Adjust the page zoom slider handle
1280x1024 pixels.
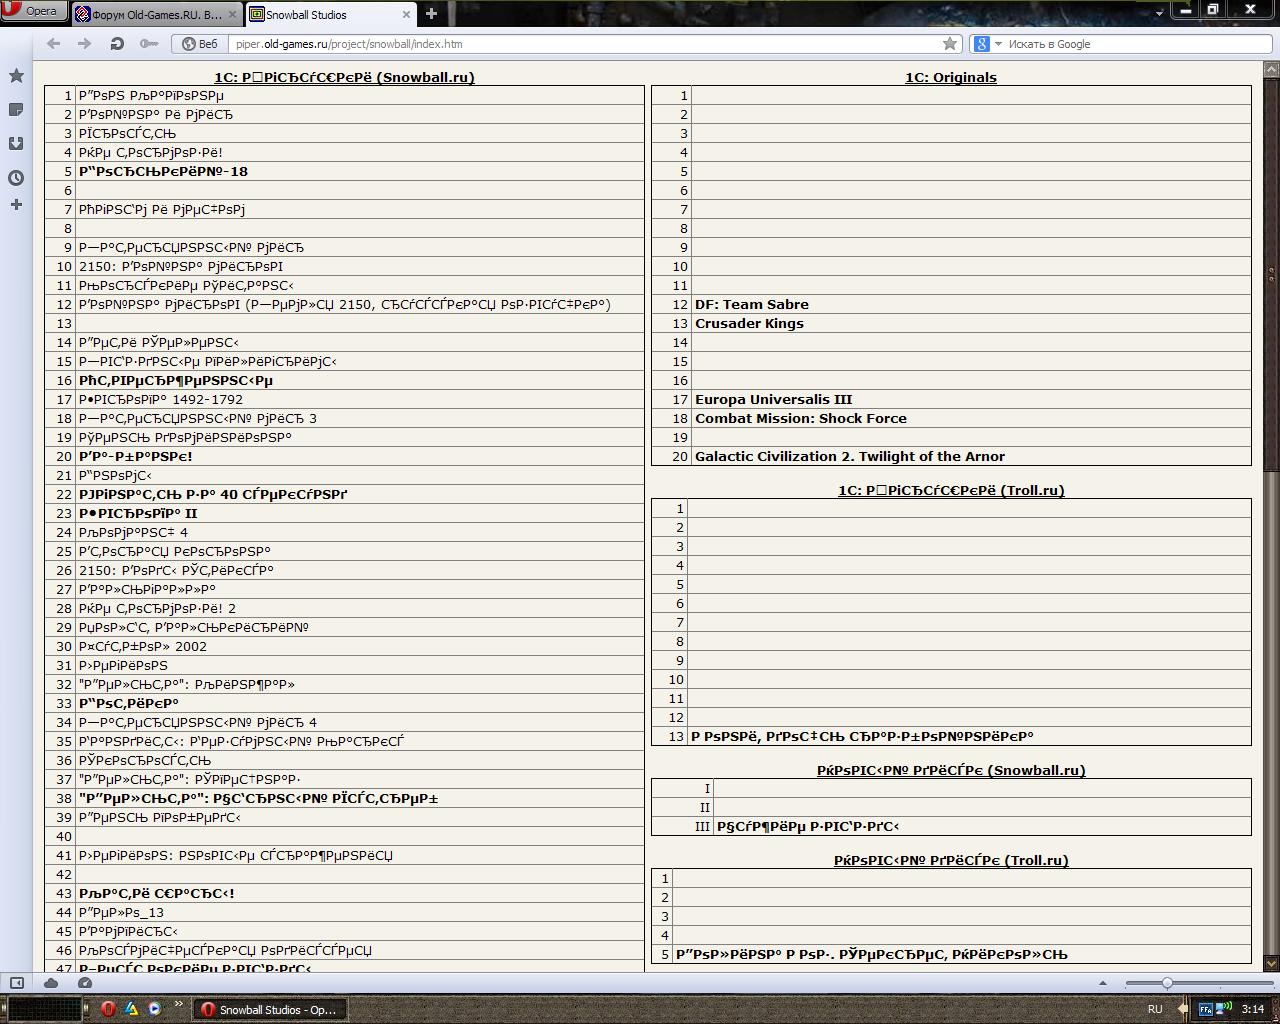[1167, 983]
